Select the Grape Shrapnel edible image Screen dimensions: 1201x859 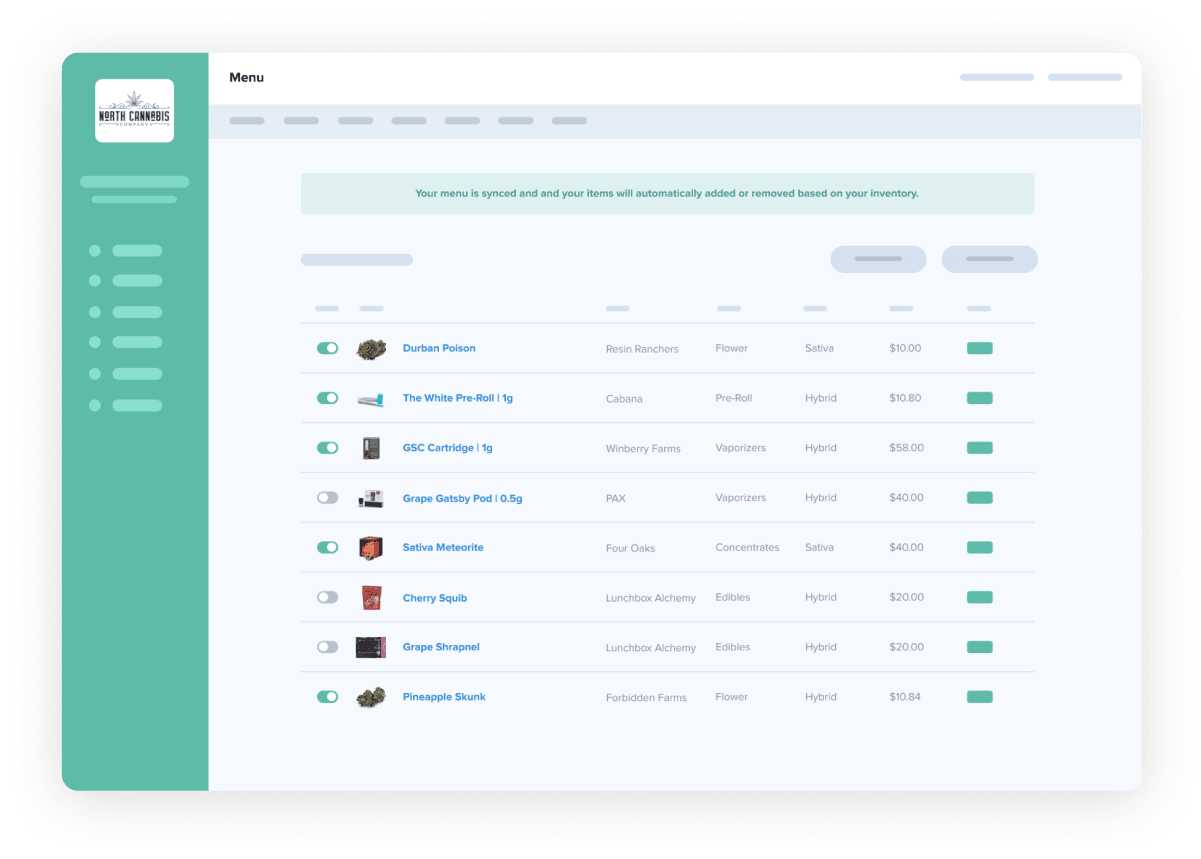[x=371, y=647]
